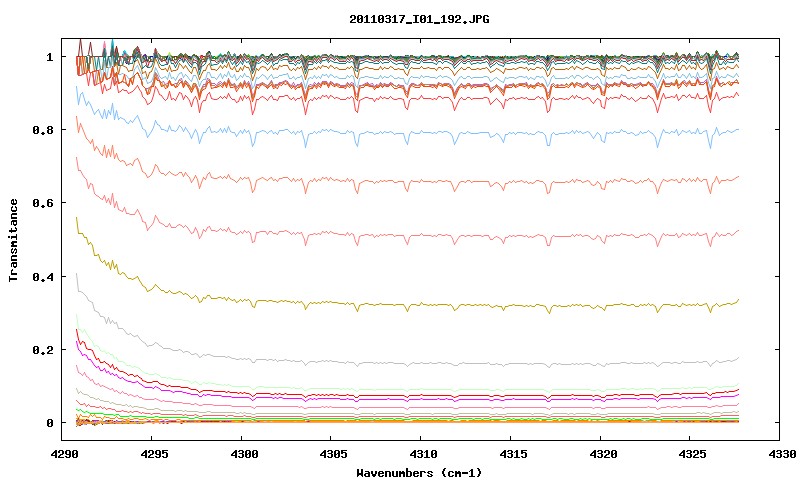The width and height of the screenshot is (800, 480).
Task: Click the Transmittance y-axis label
Action: pos(13,240)
